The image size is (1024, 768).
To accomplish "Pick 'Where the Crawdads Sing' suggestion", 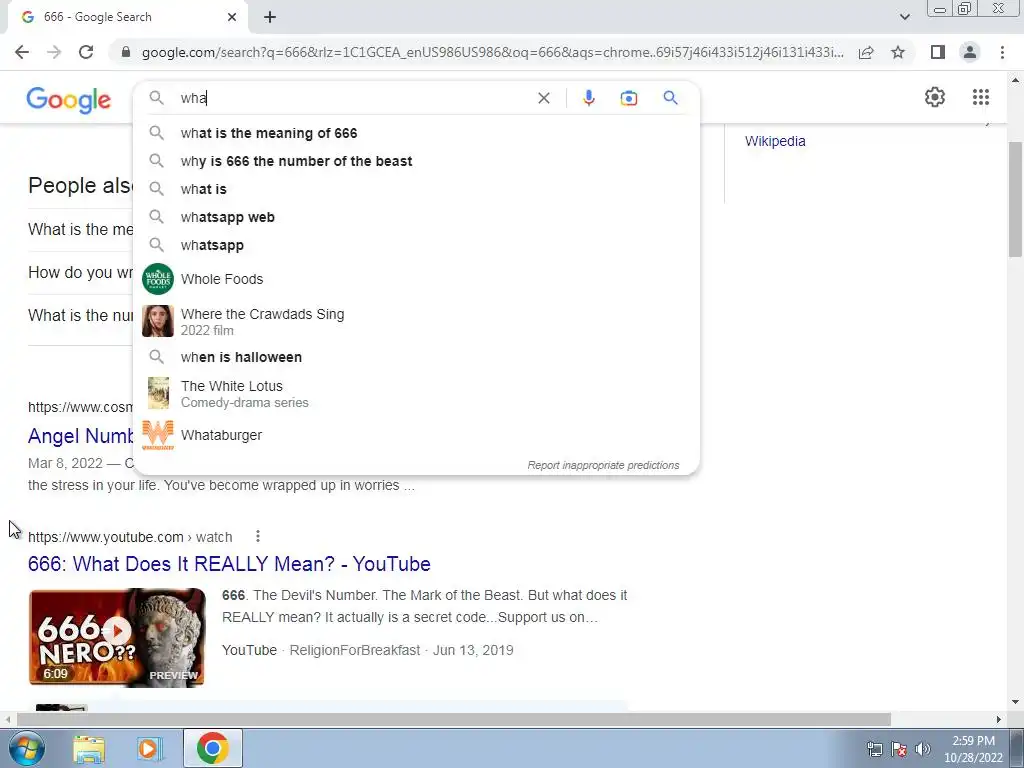I will [416, 321].
